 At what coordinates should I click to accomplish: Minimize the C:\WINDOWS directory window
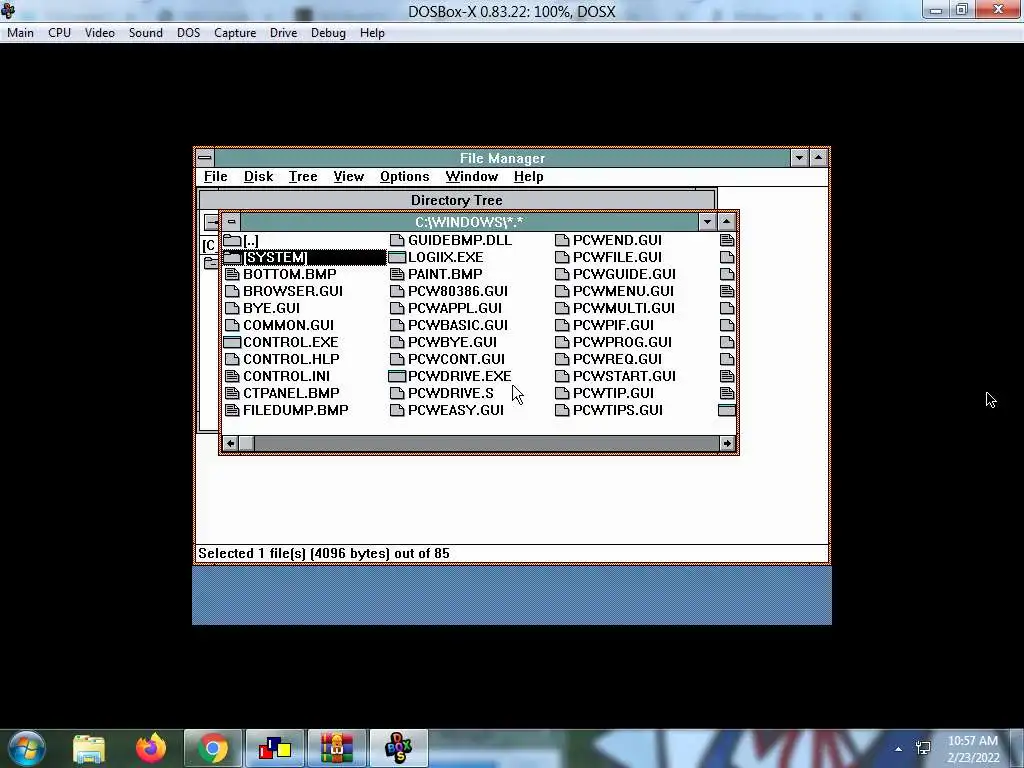(x=707, y=222)
